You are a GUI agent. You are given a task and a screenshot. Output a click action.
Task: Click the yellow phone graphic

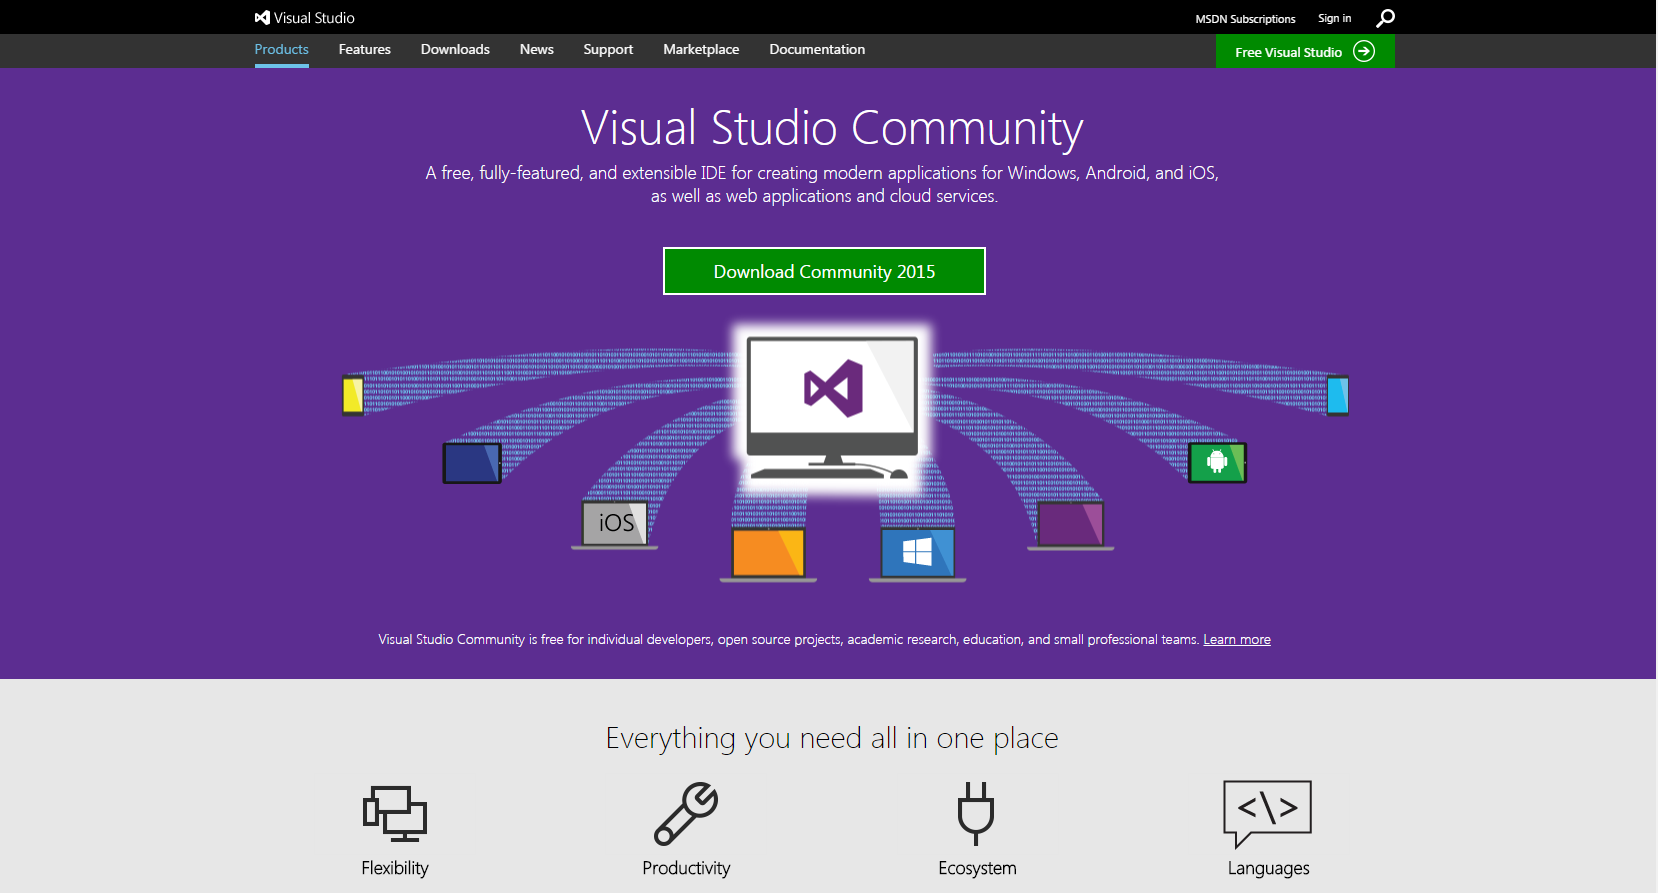353,395
